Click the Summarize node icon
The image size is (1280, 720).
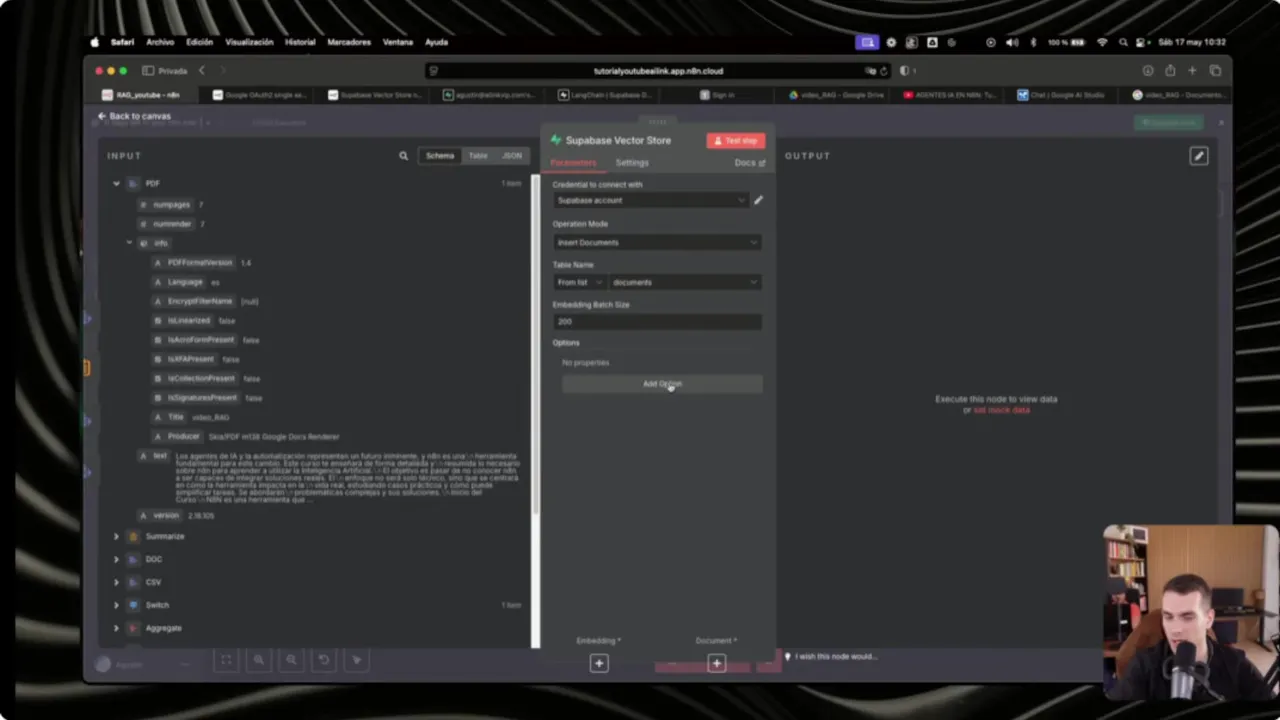click(x=134, y=536)
